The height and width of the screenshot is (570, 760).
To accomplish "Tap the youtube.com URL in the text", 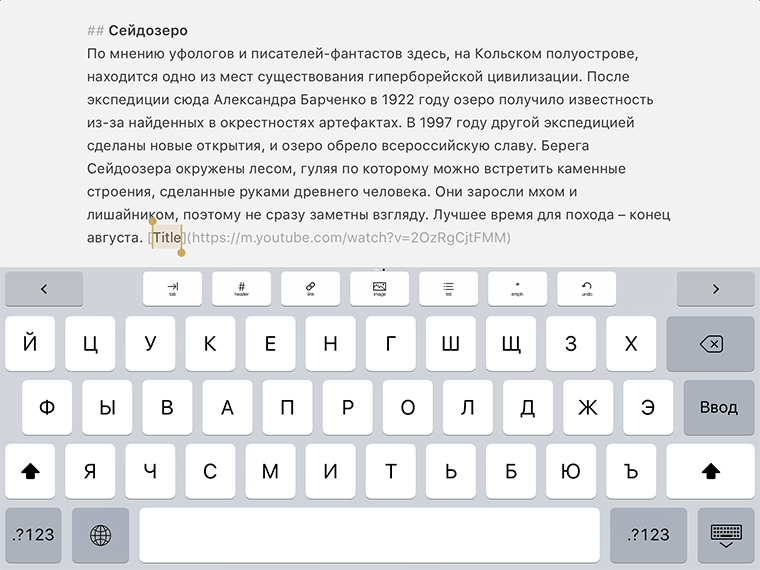I will (349, 238).
